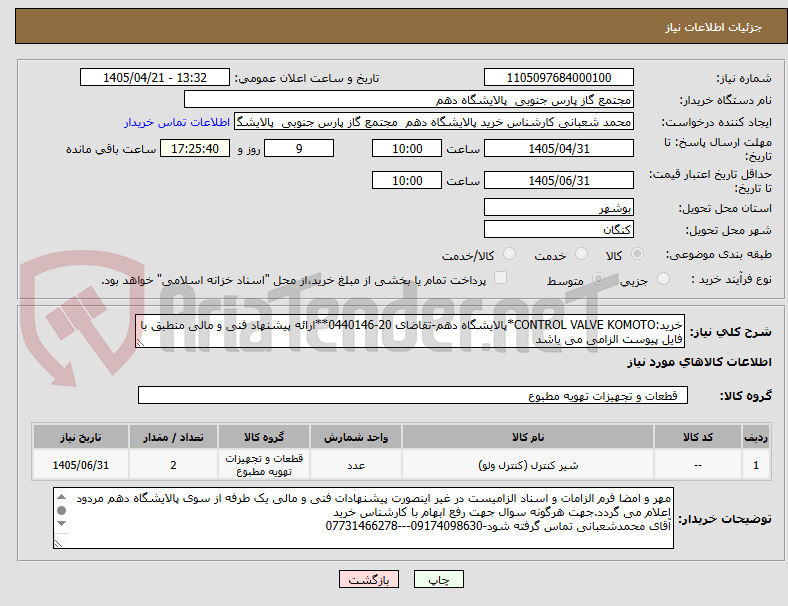Click the delivery province بوشهر field

pos(558,208)
